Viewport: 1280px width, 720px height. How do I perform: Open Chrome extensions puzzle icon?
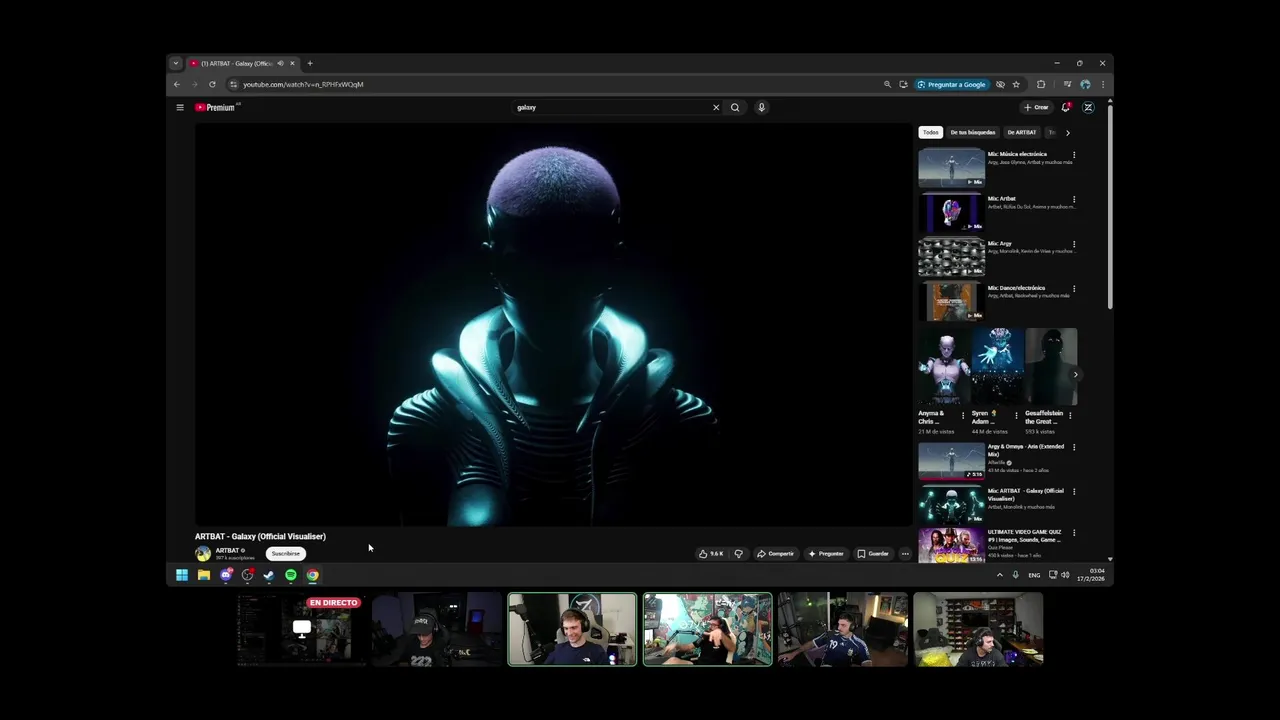click(x=1041, y=84)
